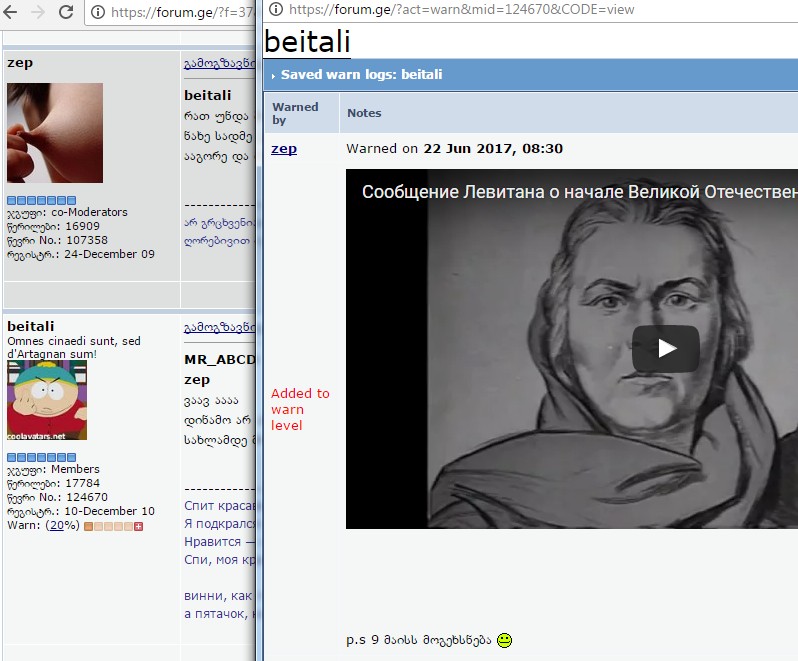Select the 'Warned by' column header

pos(295,113)
